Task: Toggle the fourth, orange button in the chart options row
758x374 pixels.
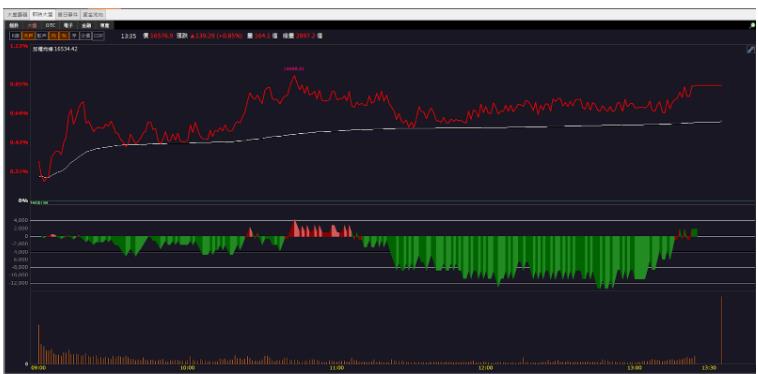Action: [x=53, y=36]
